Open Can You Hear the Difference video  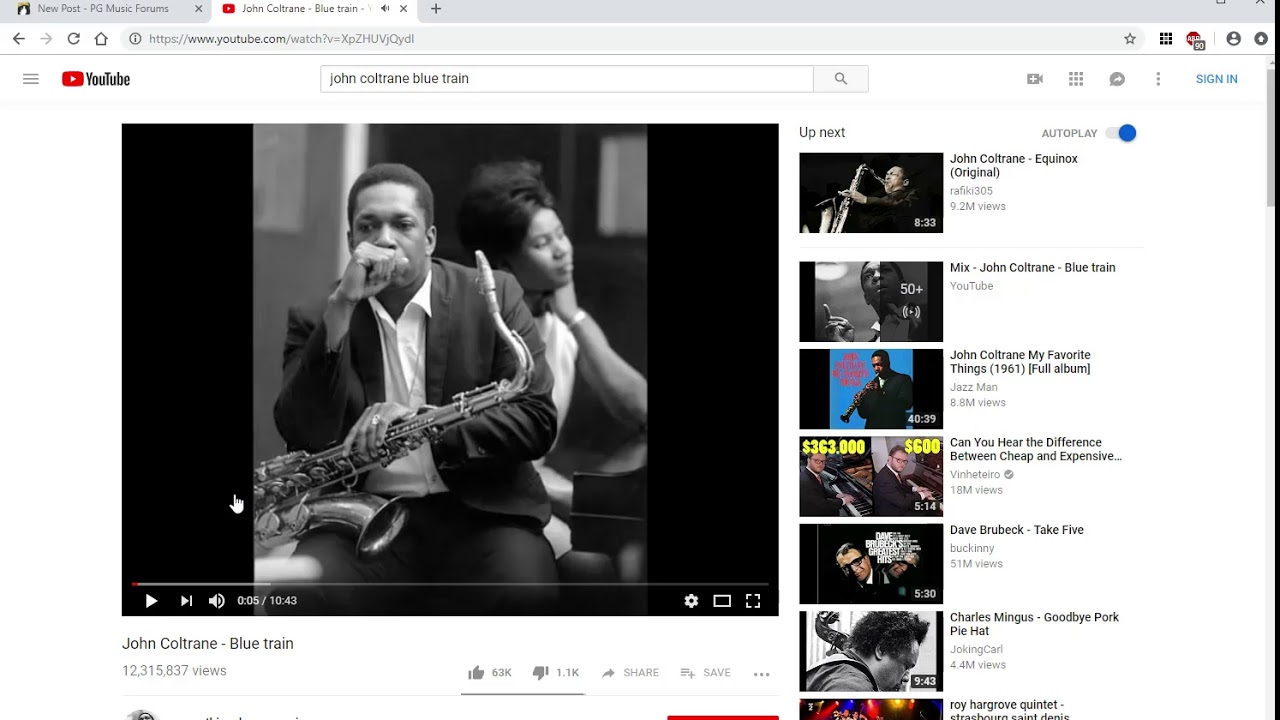1036,449
